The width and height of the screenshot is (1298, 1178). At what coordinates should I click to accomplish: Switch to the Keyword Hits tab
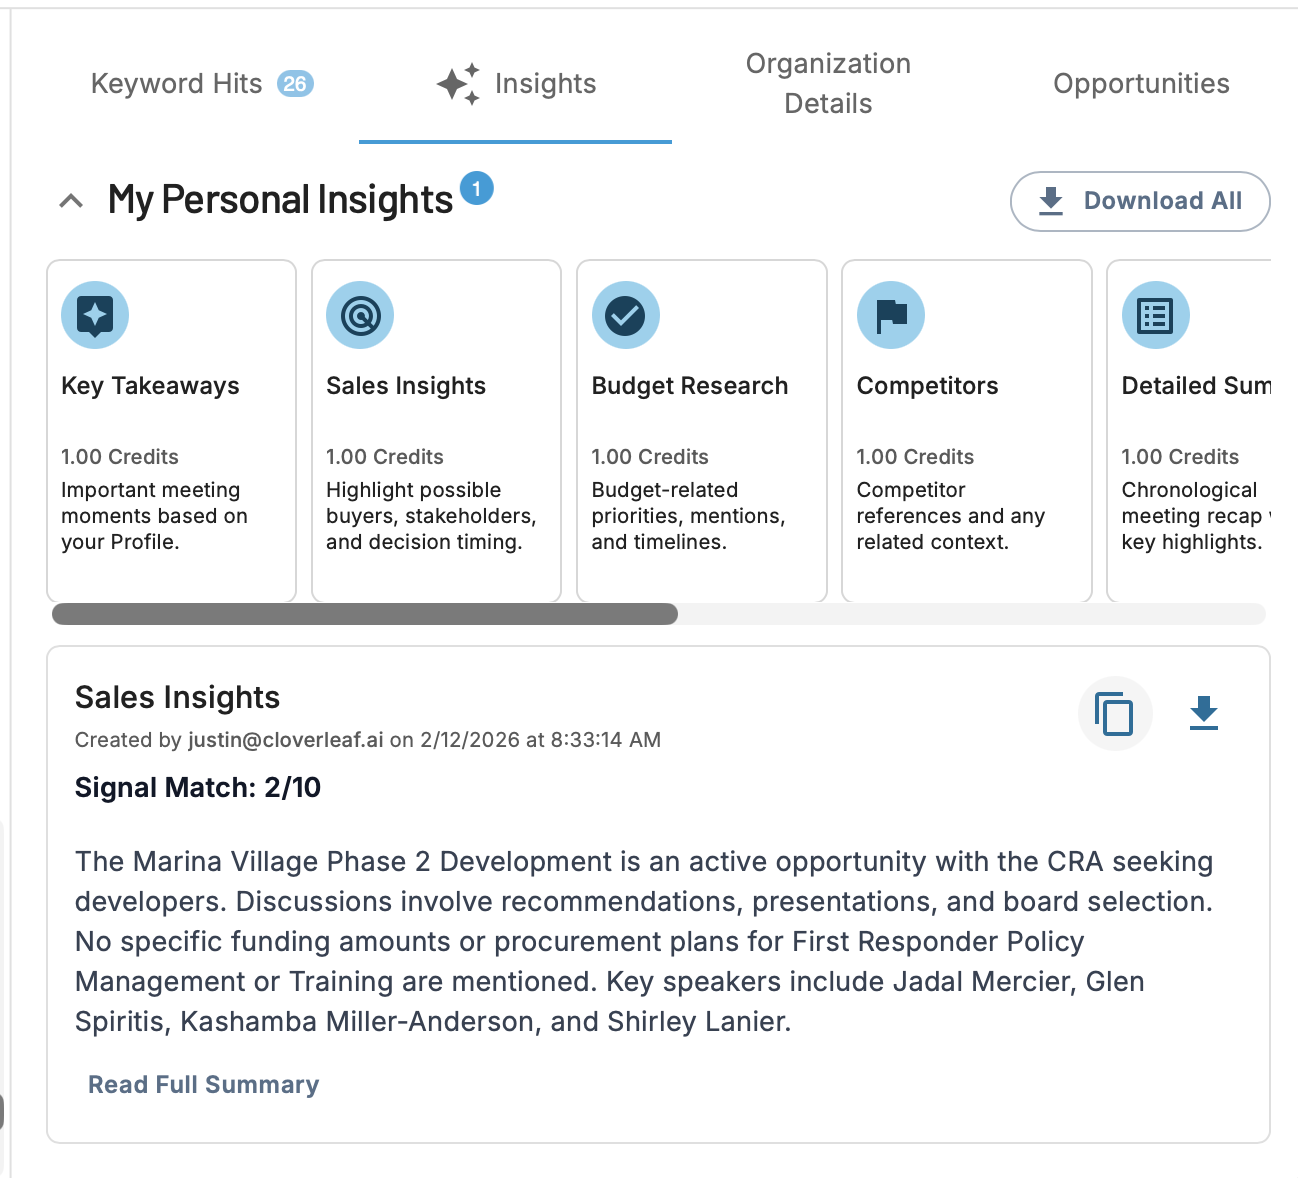tap(177, 84)
